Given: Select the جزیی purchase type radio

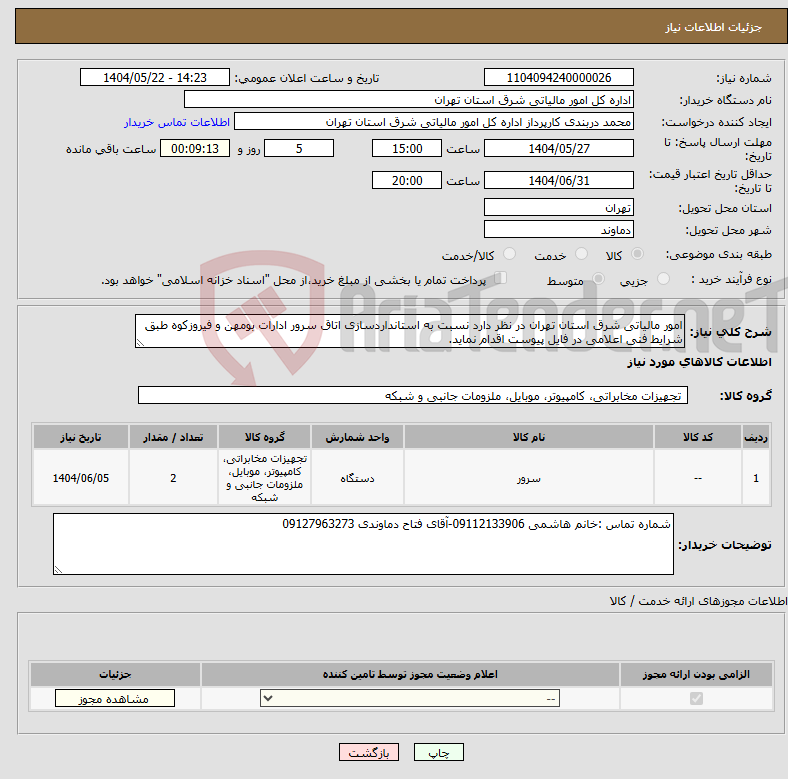Looking at the screenshot, I should point(663,278).
